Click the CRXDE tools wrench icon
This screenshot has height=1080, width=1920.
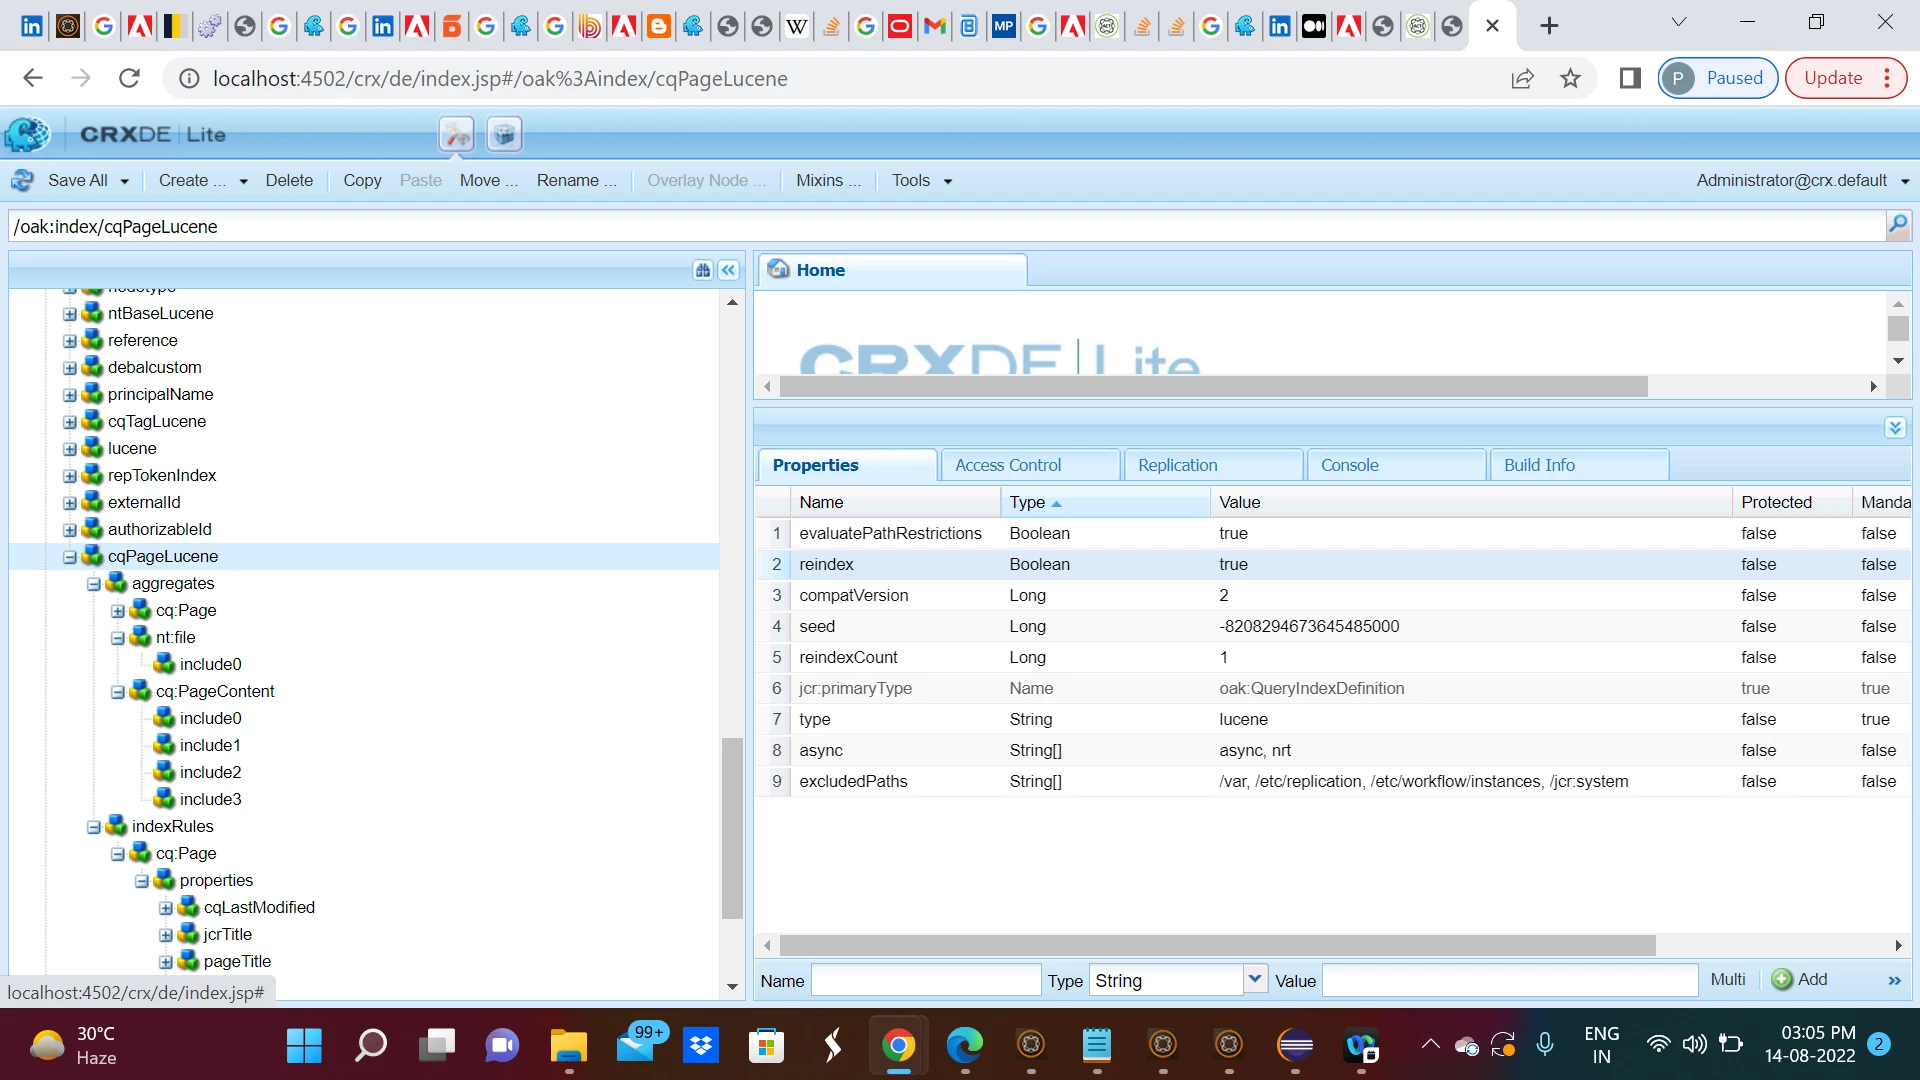click(x=456, y=134)
